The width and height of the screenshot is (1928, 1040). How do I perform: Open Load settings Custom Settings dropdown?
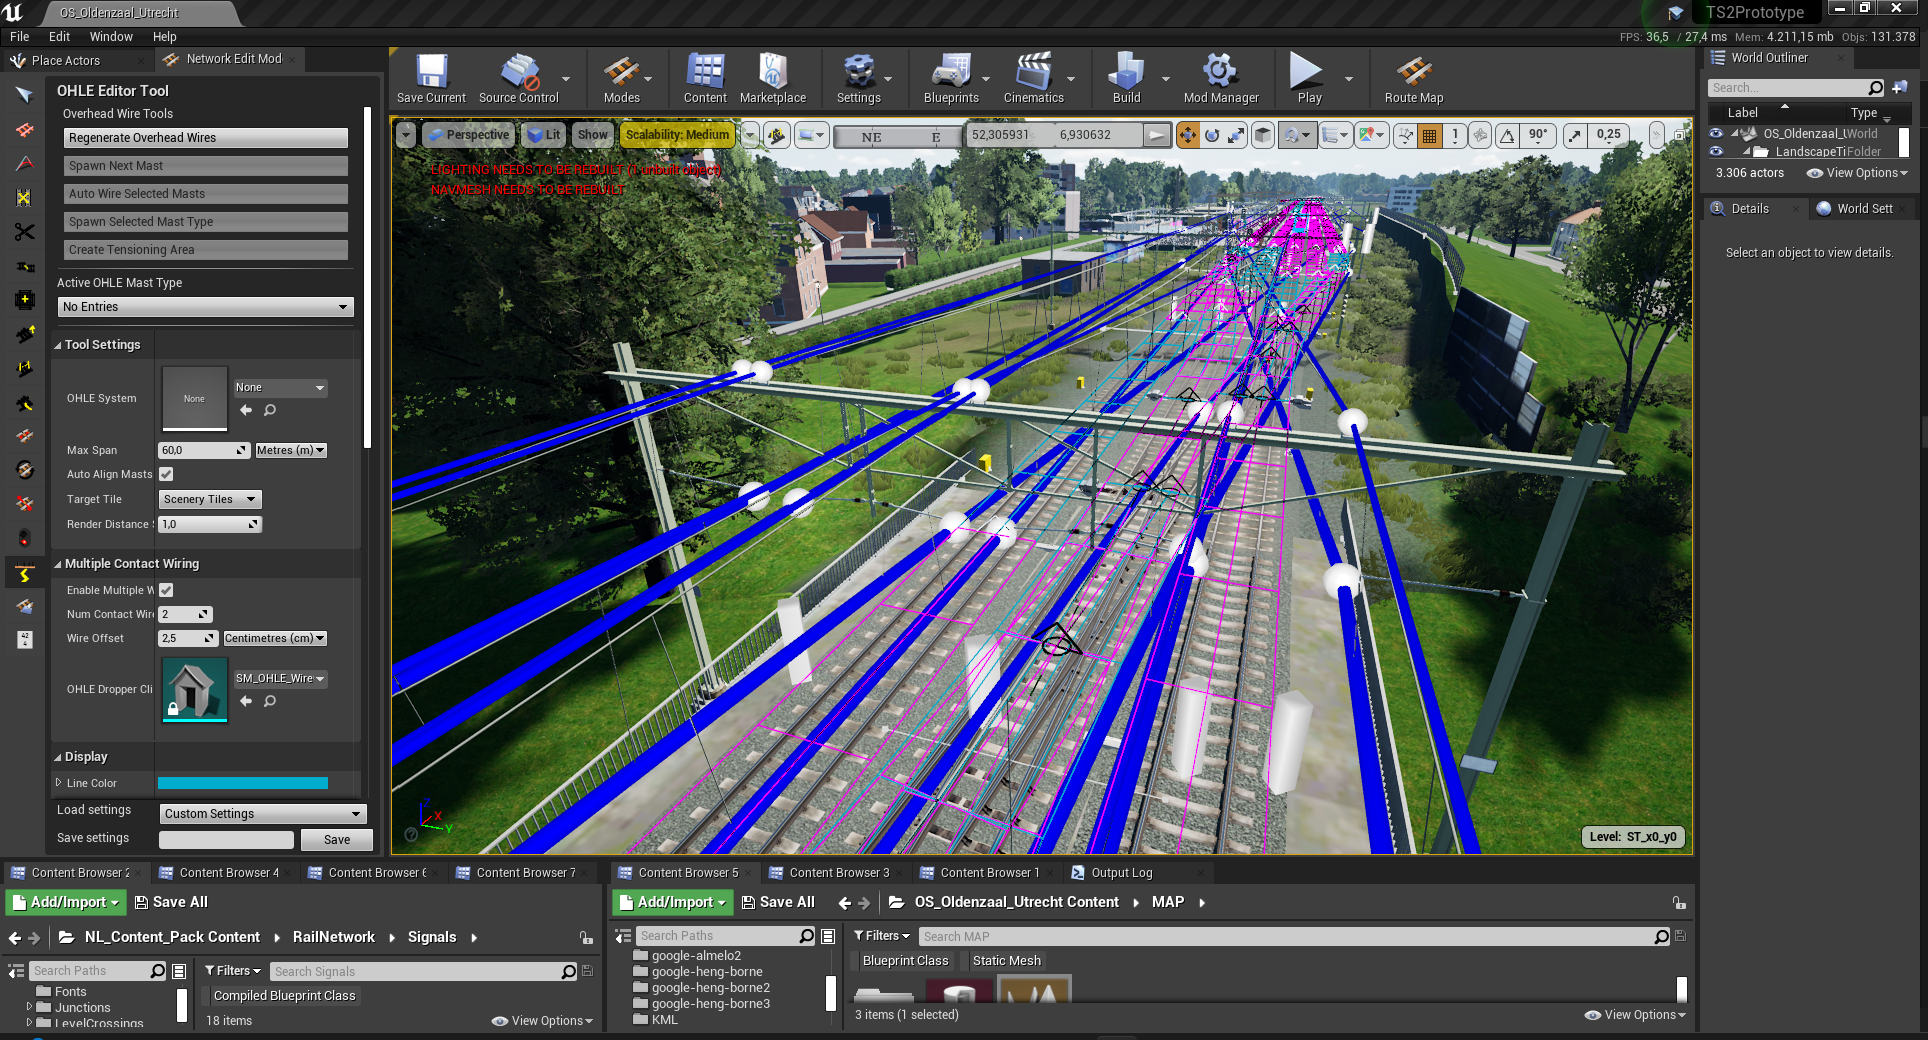click(x=263, y=814)
